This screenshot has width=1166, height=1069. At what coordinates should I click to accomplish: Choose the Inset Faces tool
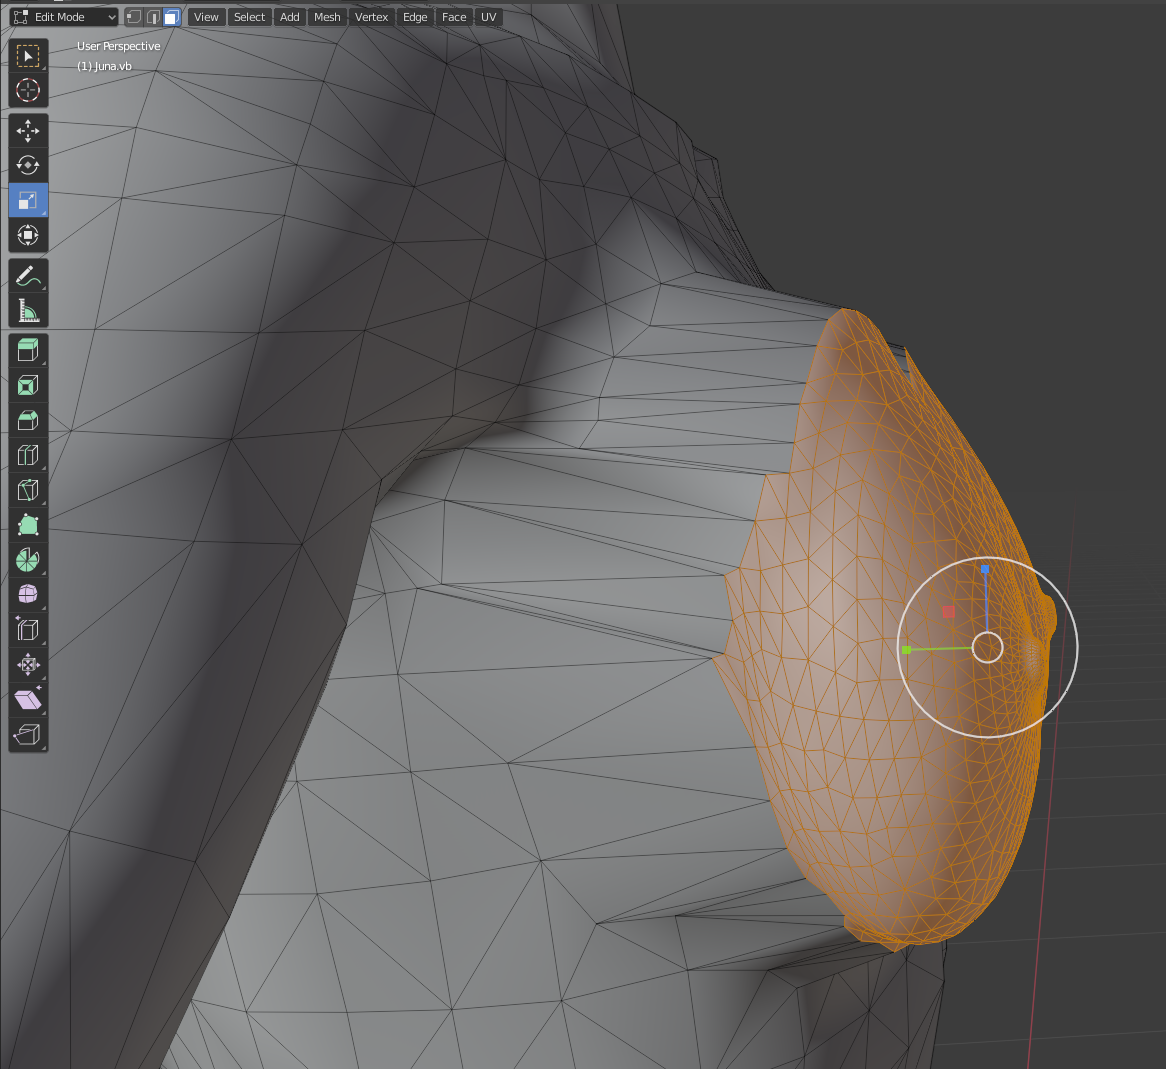28,385
